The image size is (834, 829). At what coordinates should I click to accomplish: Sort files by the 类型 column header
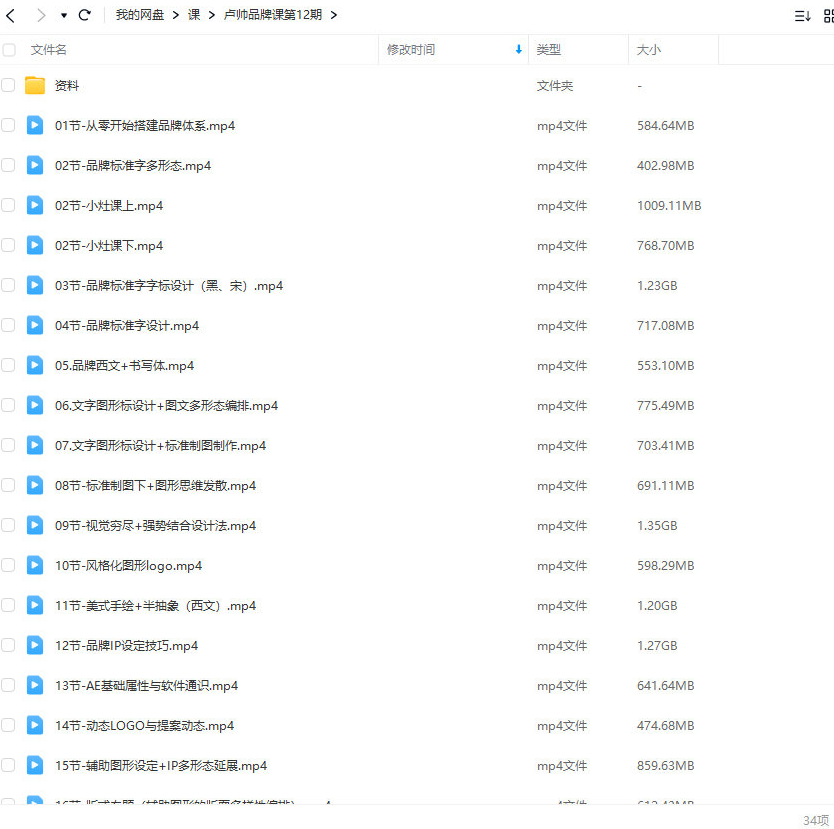[548, 49]
